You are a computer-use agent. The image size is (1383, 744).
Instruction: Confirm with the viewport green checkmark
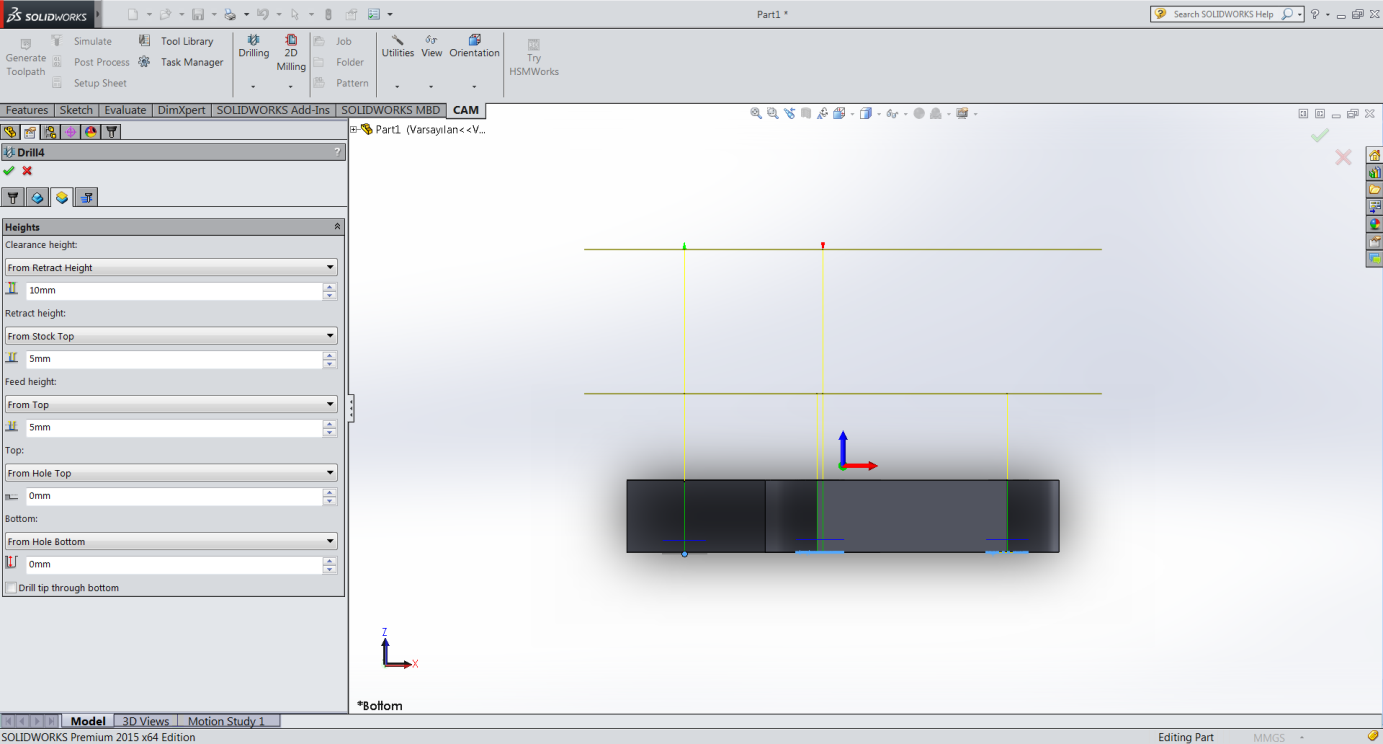[1320, 135]
